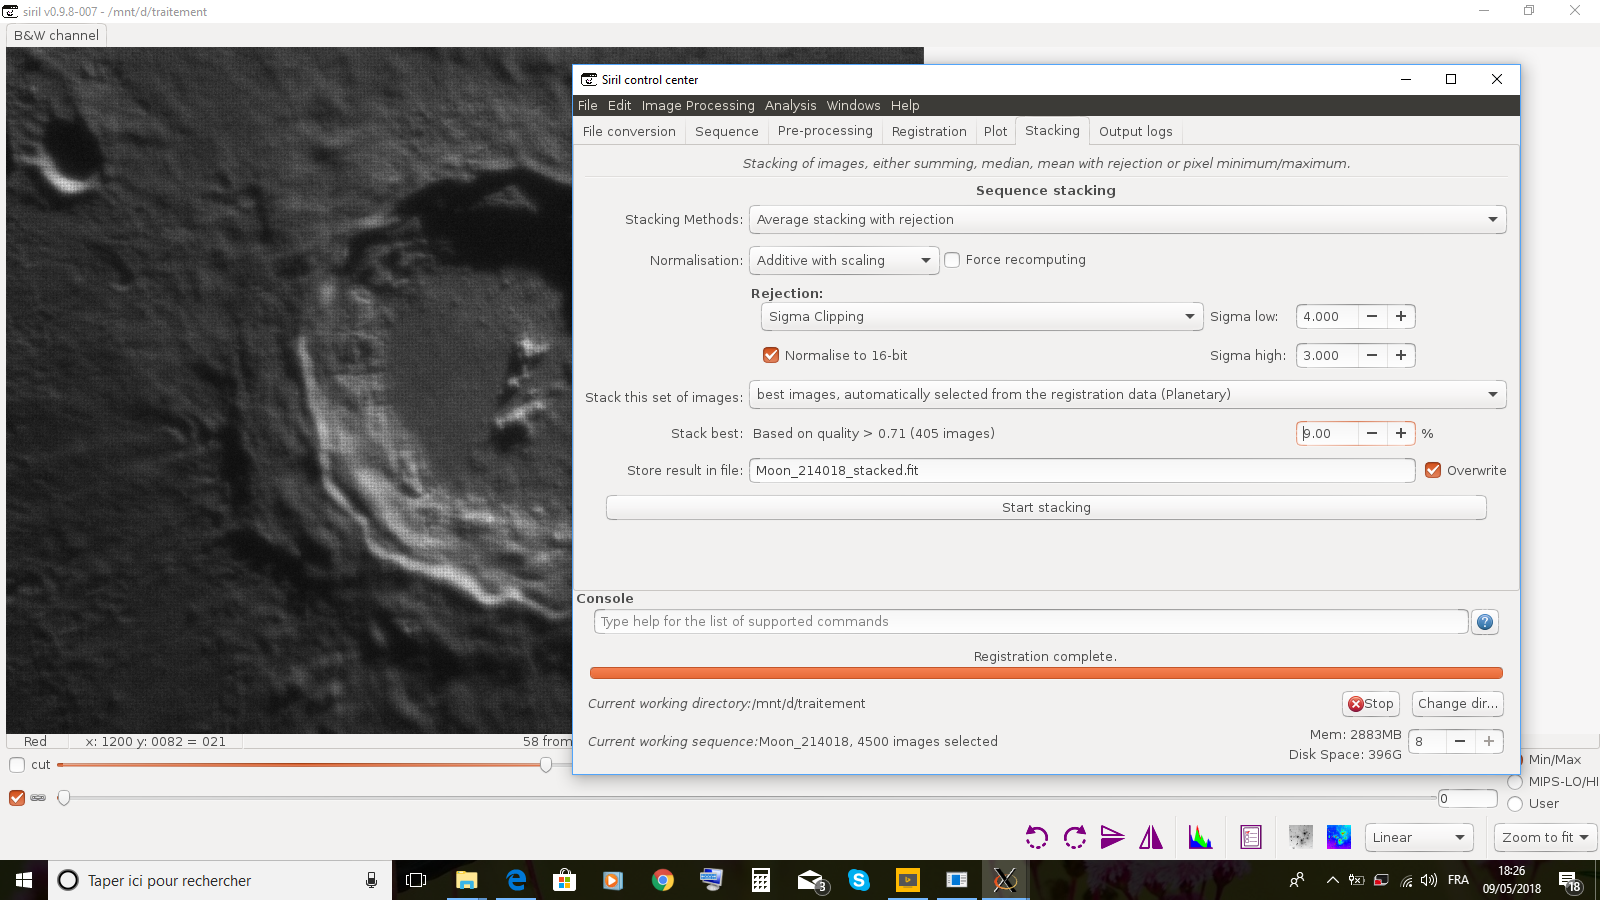Viewport: 1600px width, 900px height.
Task: Show hidden system tray icons
Action: coord(1332,880)
